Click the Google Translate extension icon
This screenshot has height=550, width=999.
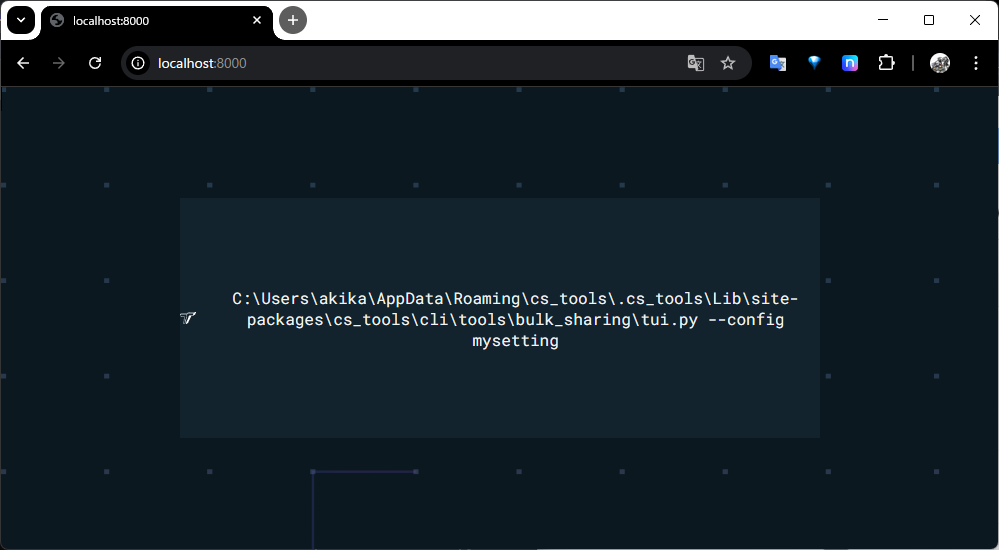point(777,63)
